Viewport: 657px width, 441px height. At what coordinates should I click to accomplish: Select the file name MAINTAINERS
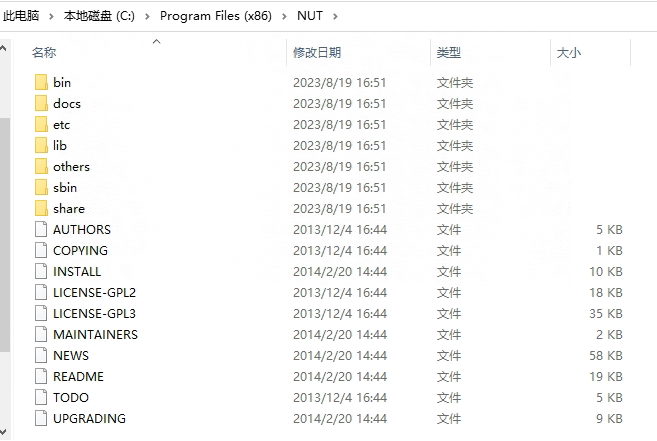(x=96, y=334)
